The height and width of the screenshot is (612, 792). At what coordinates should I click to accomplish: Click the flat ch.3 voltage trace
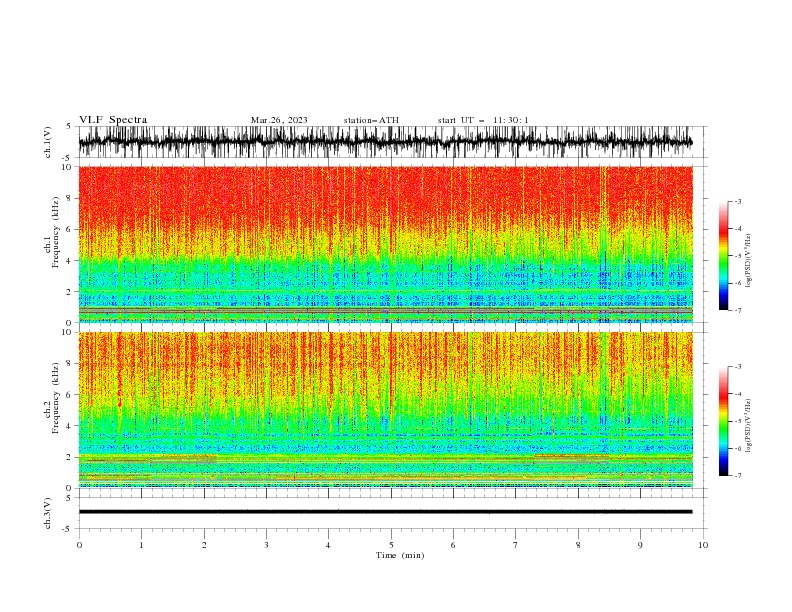(x=385, y=512)
